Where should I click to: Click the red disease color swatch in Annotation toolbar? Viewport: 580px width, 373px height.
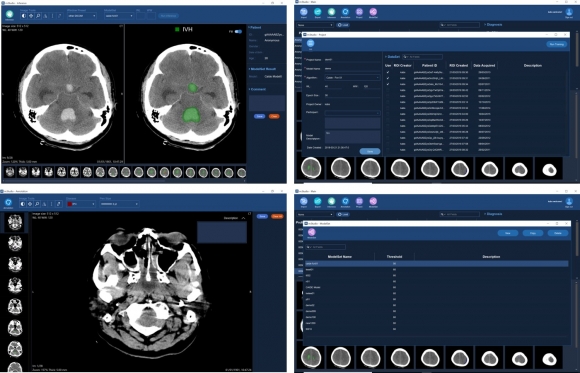[69, 204]
